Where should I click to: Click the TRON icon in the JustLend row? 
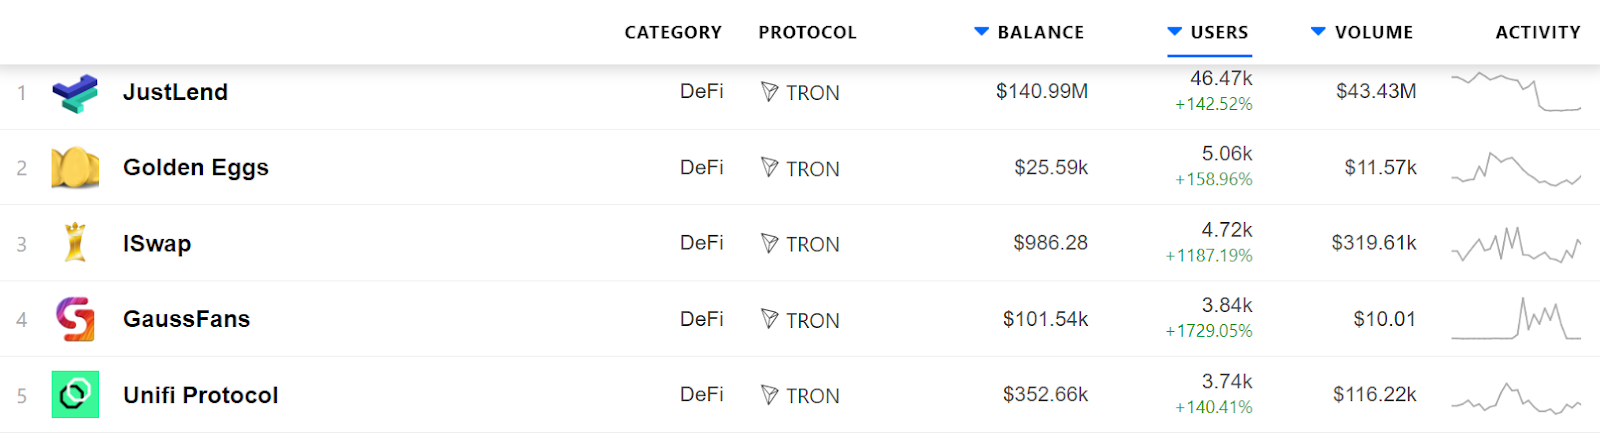769,92
